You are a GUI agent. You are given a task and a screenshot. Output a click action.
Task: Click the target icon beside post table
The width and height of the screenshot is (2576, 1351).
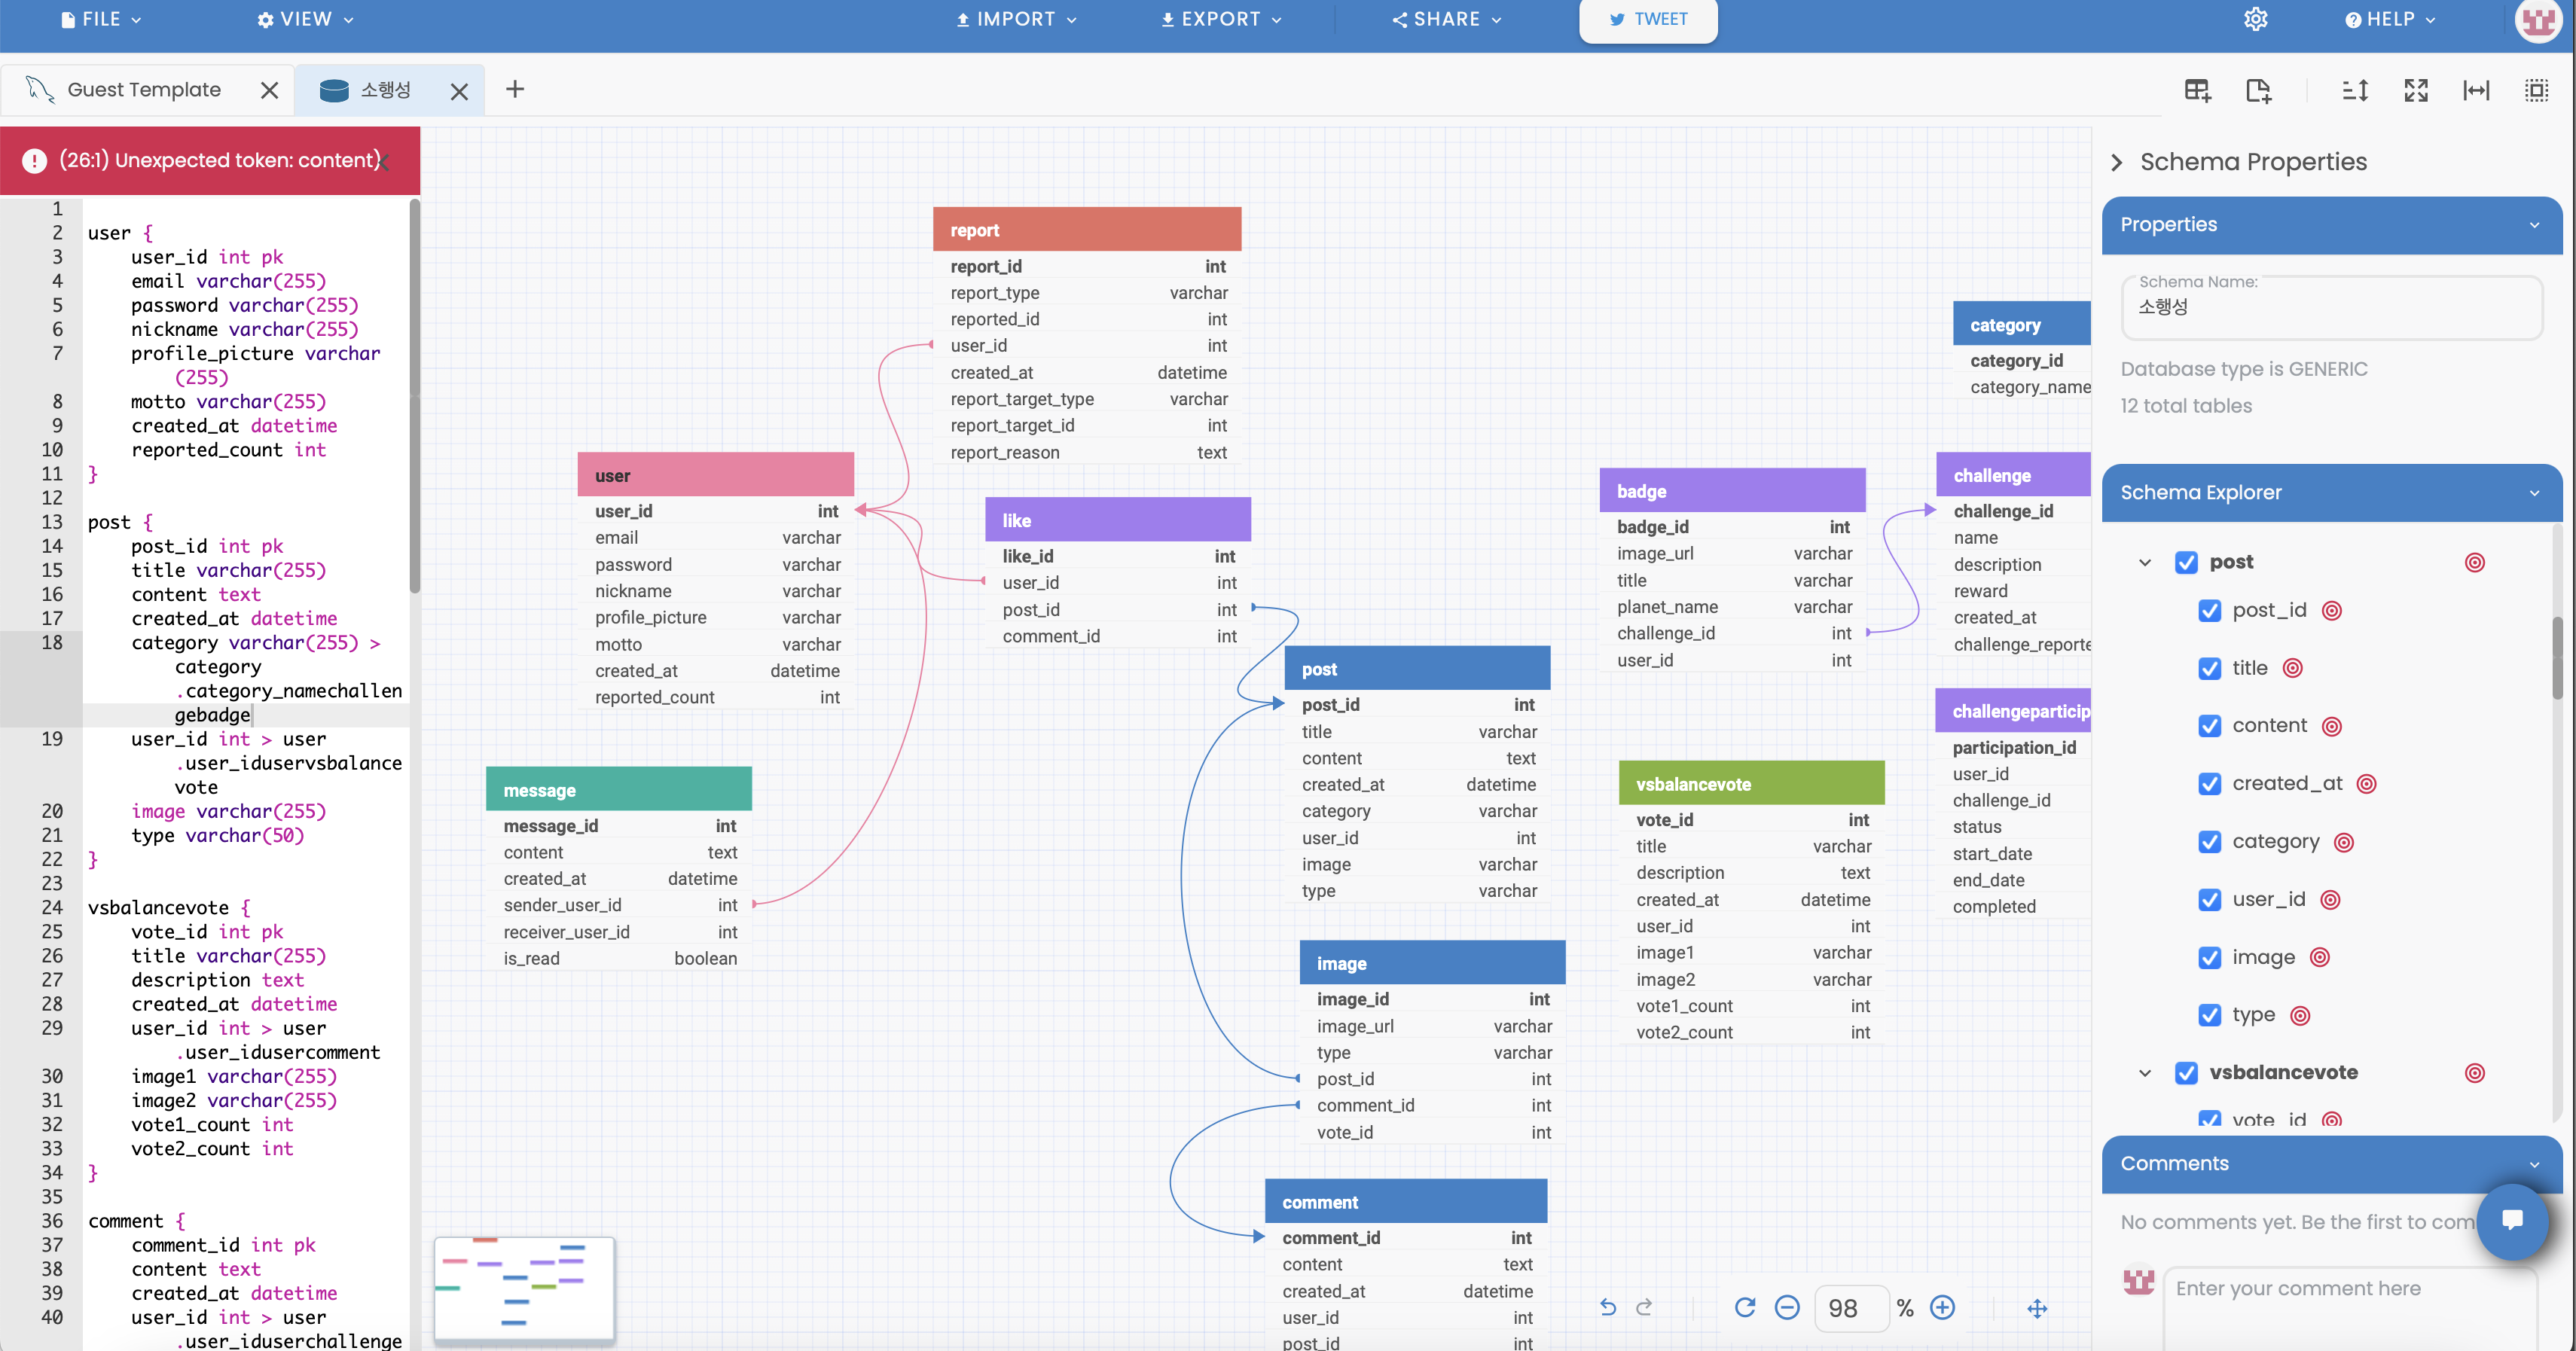click(2474, 563)
